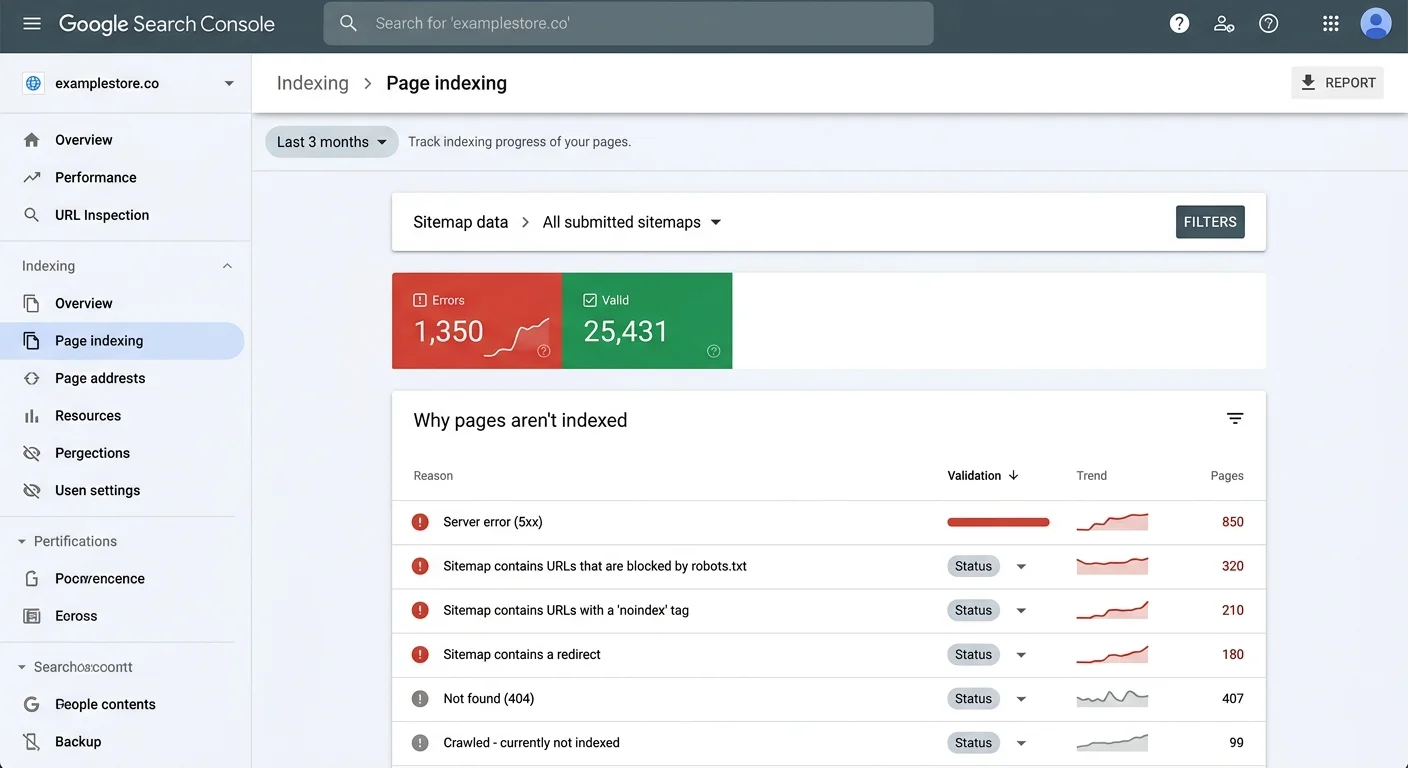This screenshot has width=1408, height=768.
Task: Click Status chip for Not found (404)
Action: pos(973,699)
